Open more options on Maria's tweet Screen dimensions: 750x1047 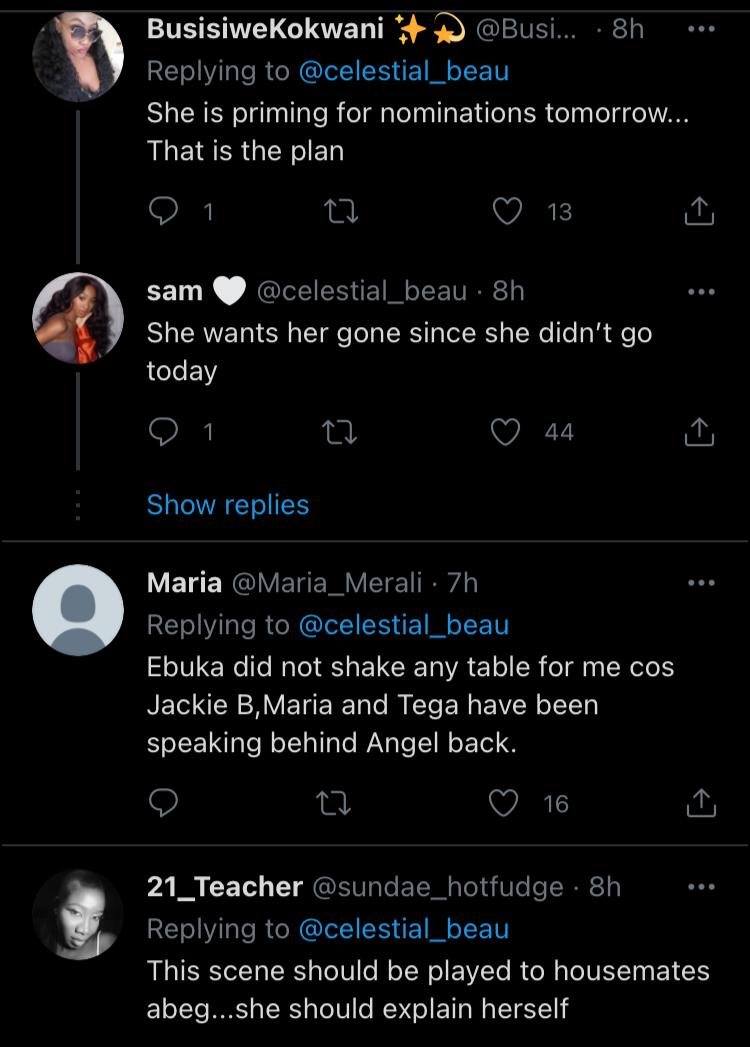[x=701, y=582]
